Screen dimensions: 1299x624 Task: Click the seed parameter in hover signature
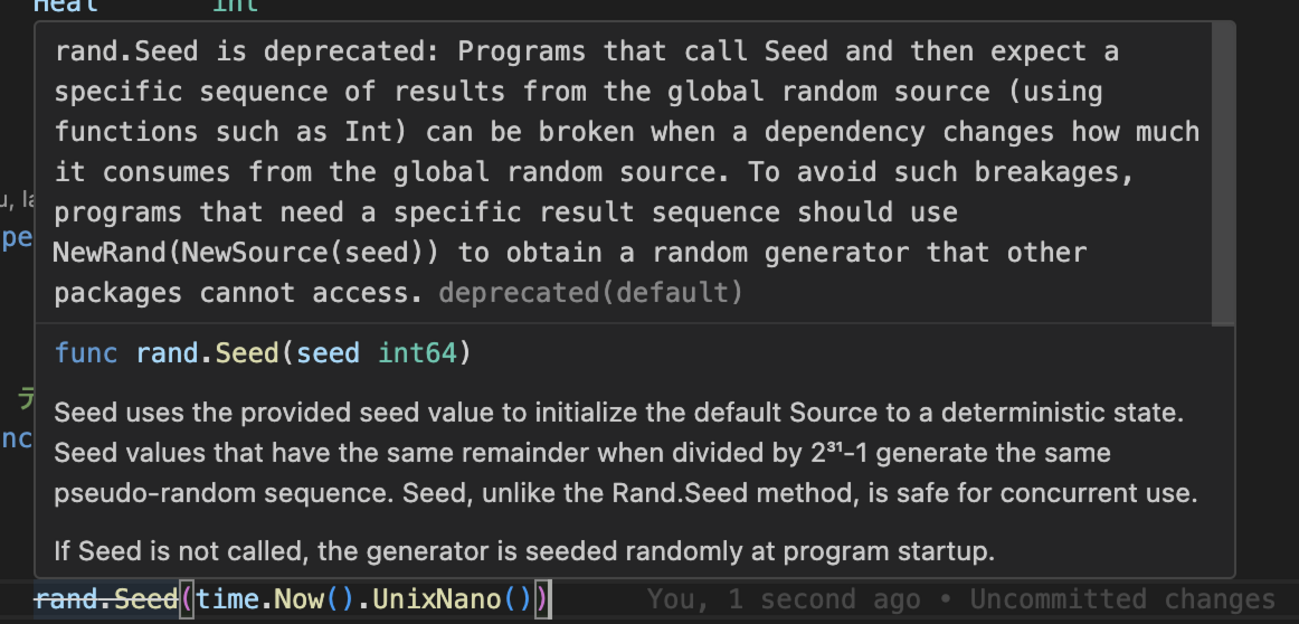pyautogui.click(x=327, y=353)
